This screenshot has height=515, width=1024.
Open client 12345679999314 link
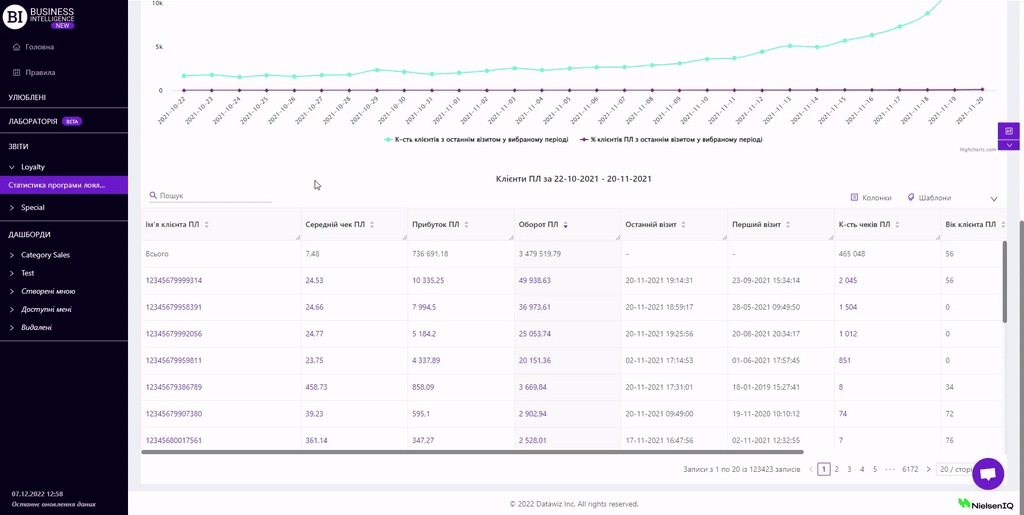click(x=174, y=281)
